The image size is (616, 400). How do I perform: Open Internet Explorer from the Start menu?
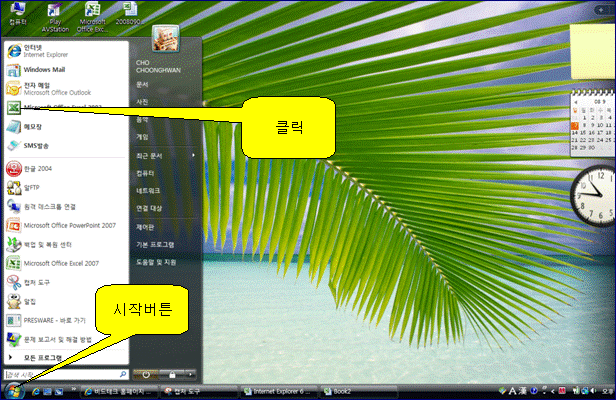pos(66,51)
